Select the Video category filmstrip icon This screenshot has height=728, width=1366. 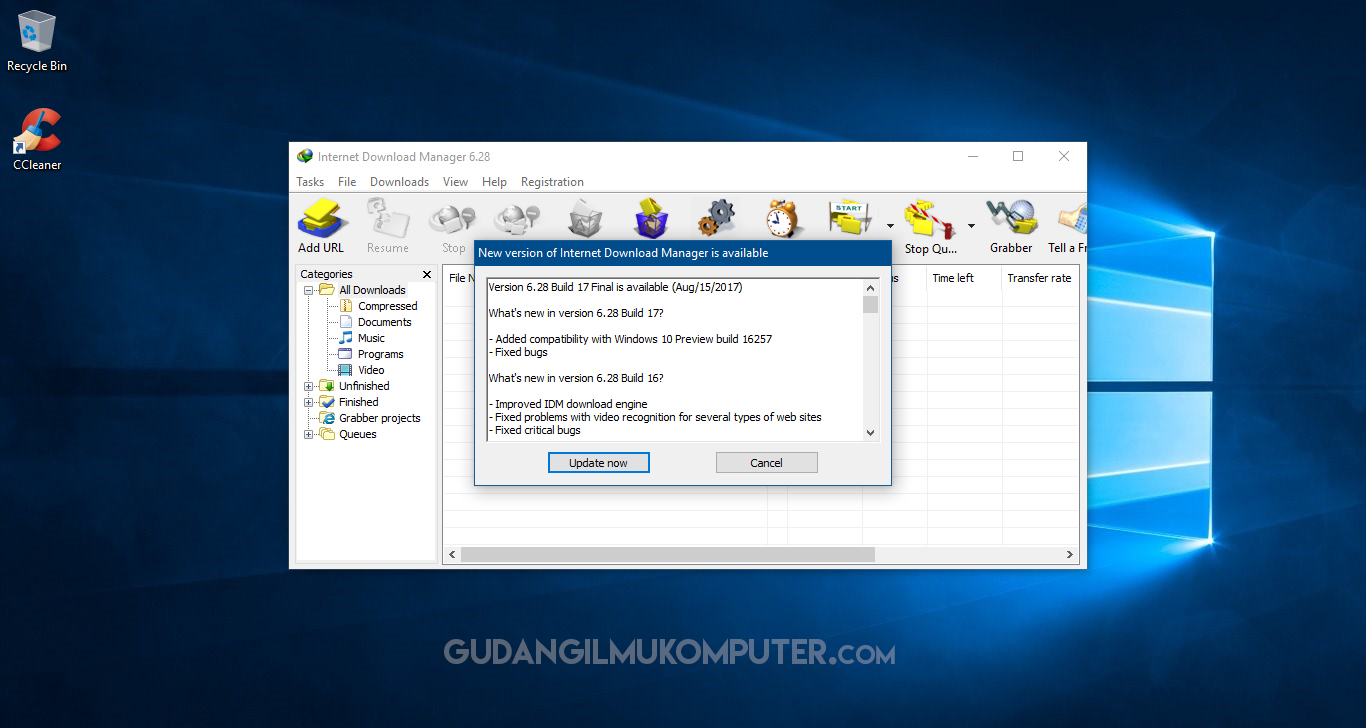click(x=346, y=370)
